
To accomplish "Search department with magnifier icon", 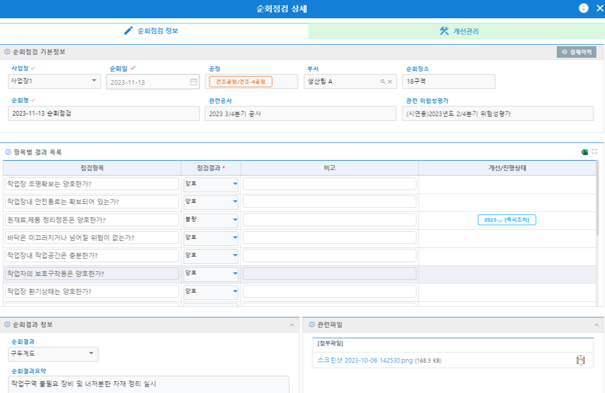I will pyautogui.click(x=383, y=82).
